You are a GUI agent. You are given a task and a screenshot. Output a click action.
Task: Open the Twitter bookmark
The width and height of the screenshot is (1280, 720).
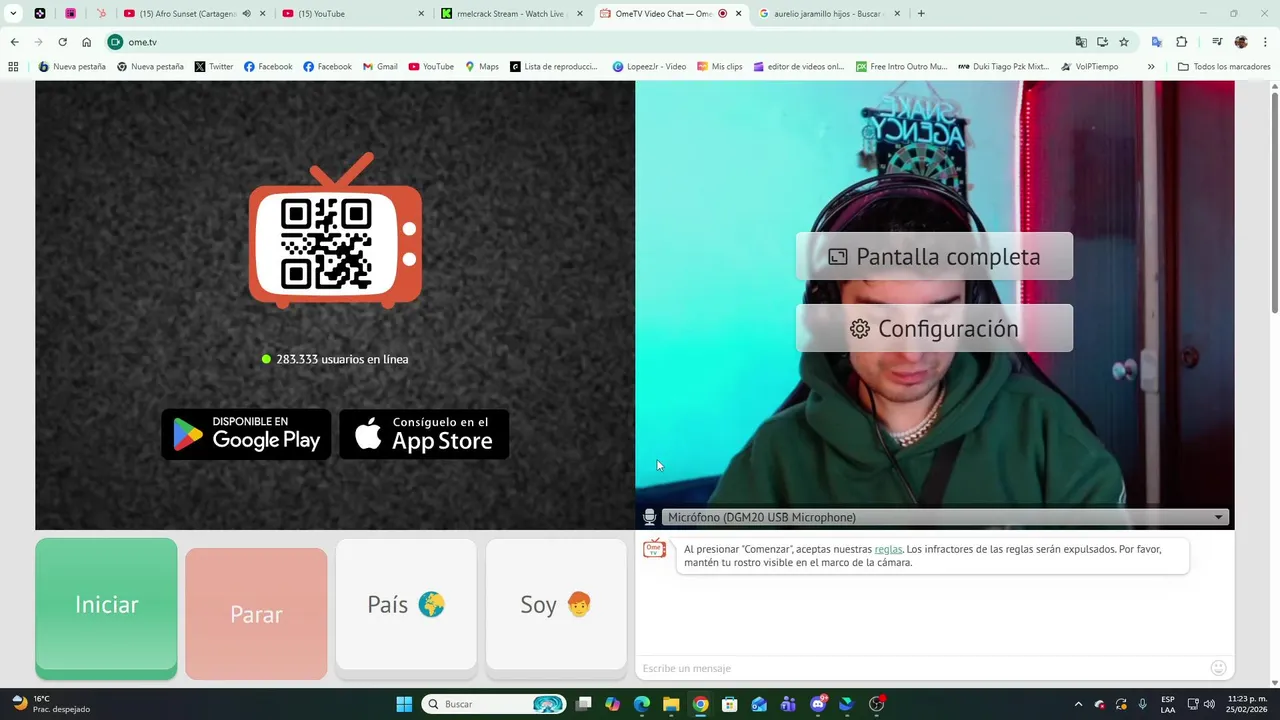(213, 67)
